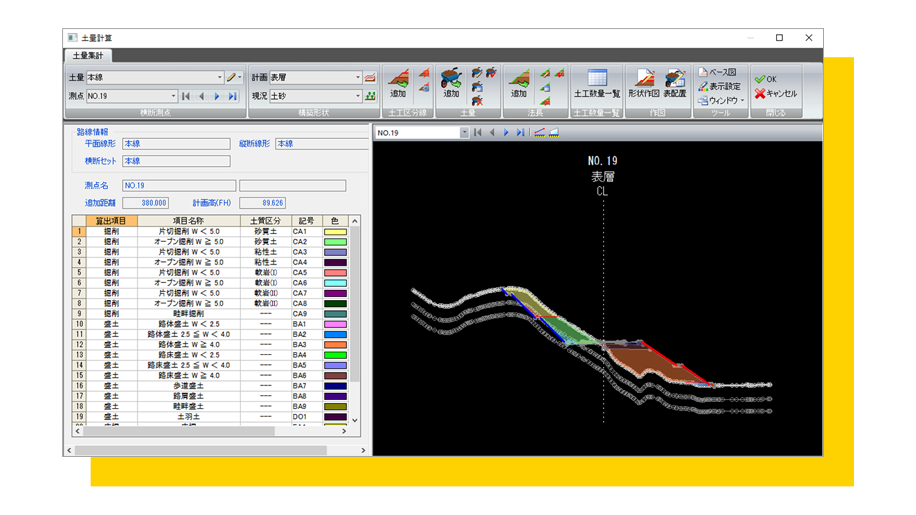This screenshot has width=916, height=515.
Task: Click the wheelbarrow delete icon with red X
Action: point(477,101)
